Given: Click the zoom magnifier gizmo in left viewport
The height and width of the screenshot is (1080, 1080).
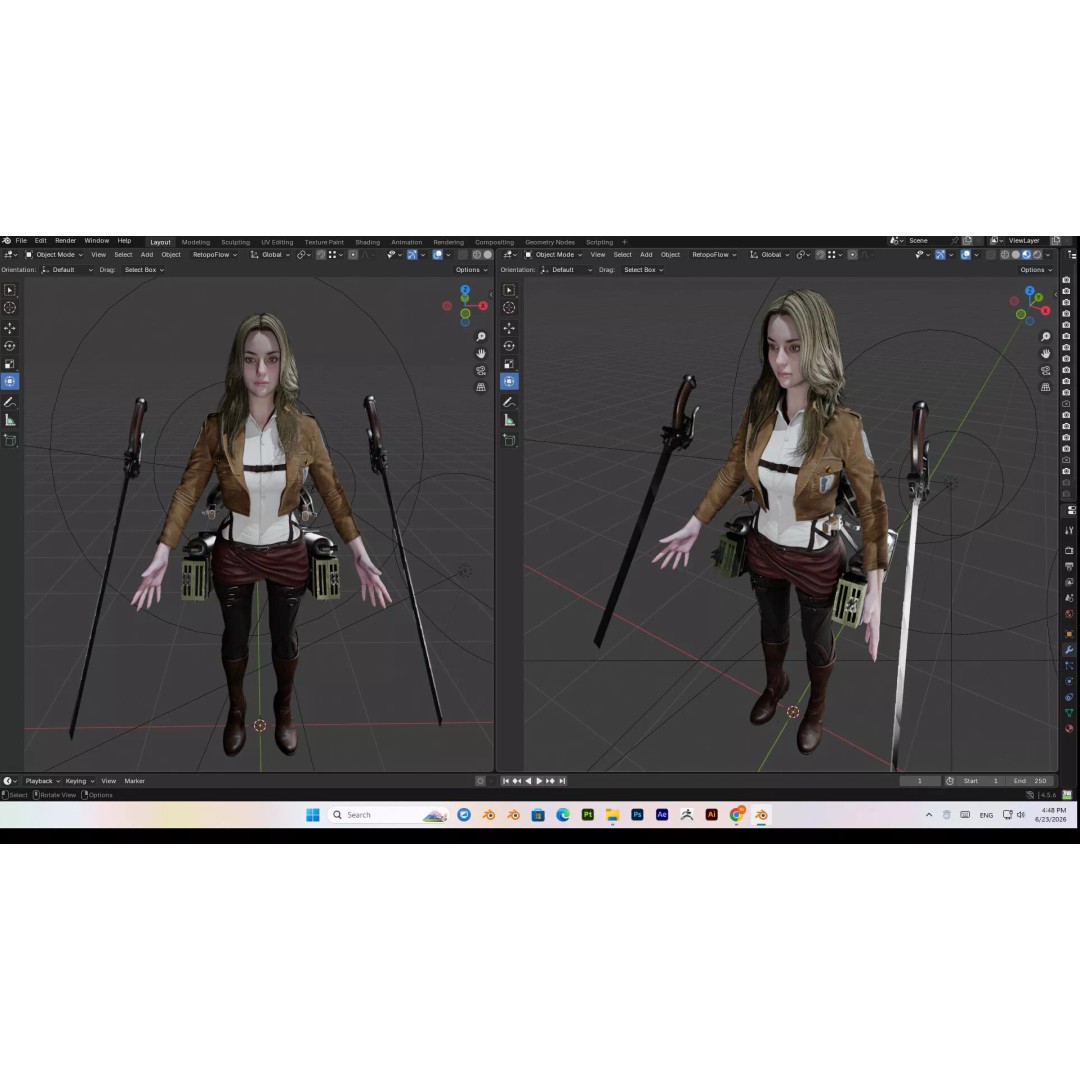Looking at the screenshot, I should point(481,337).
